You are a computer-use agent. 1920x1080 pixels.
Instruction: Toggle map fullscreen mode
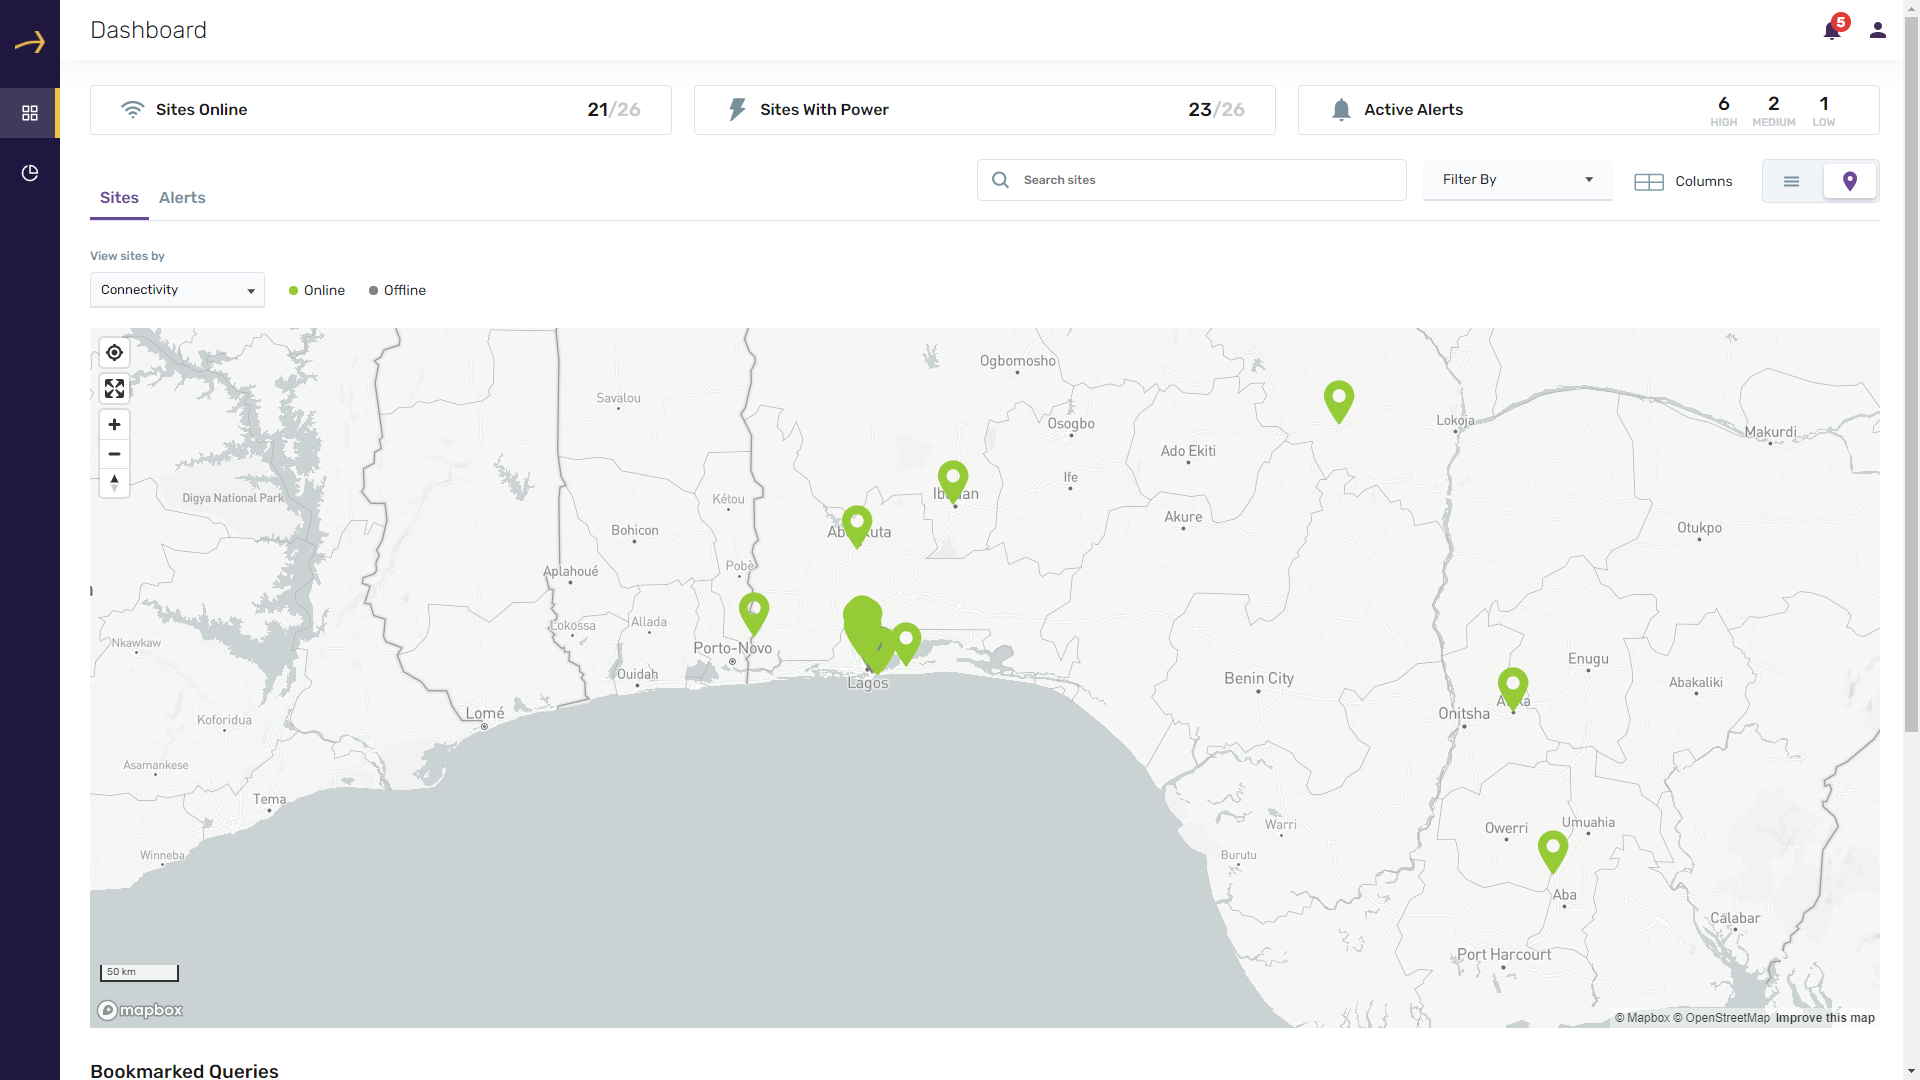[114, 389]
